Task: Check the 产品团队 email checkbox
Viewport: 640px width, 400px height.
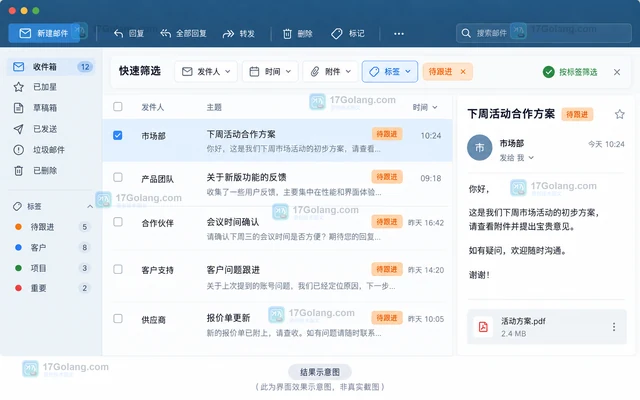Action: click(118, 177)
